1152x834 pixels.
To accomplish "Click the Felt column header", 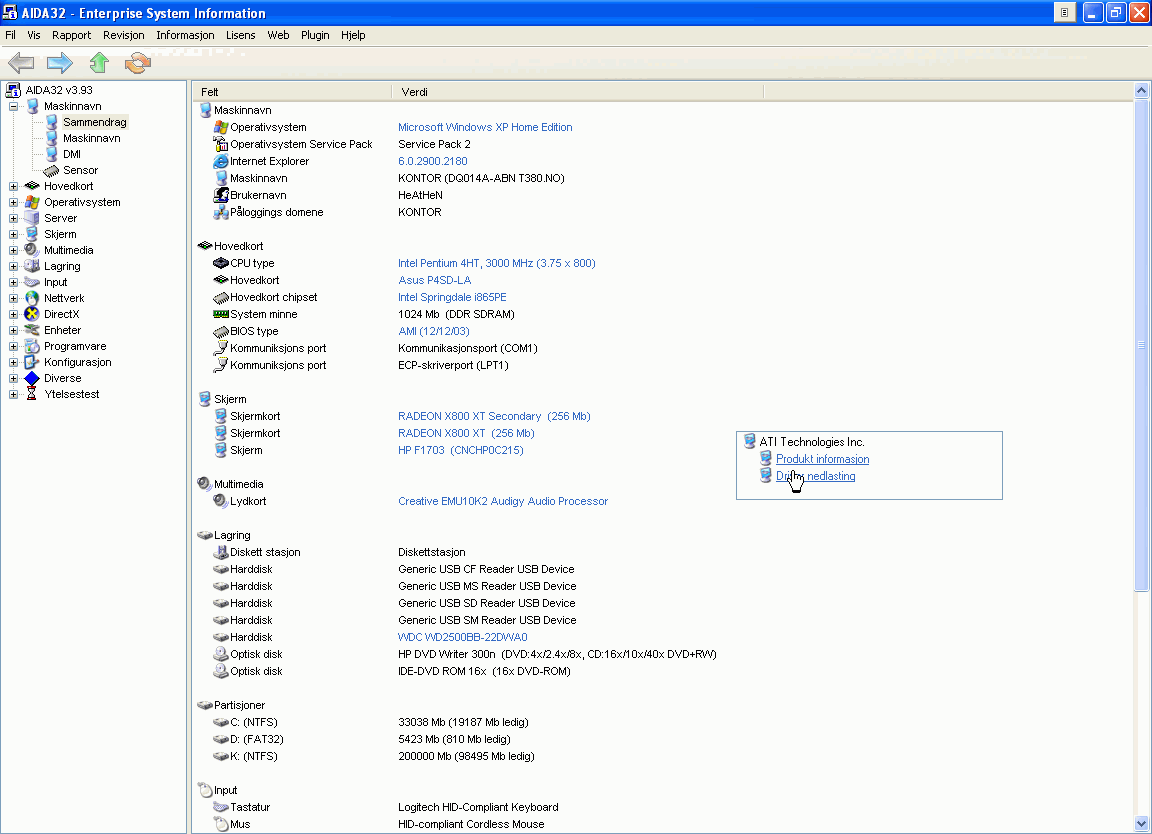I will coord(292,92).
